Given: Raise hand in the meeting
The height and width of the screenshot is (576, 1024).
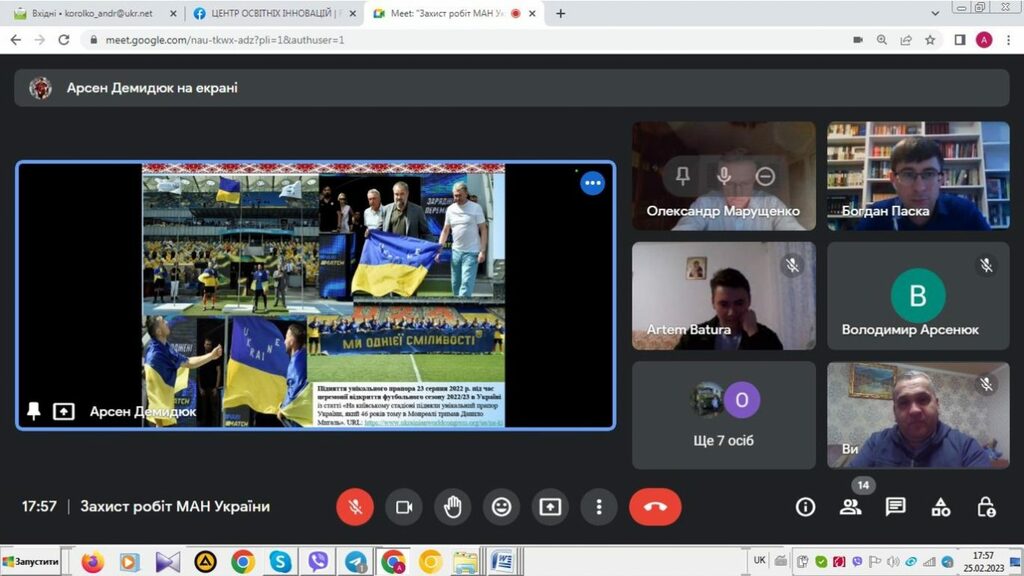Looking at the screenshot, I should pos(453,507).
